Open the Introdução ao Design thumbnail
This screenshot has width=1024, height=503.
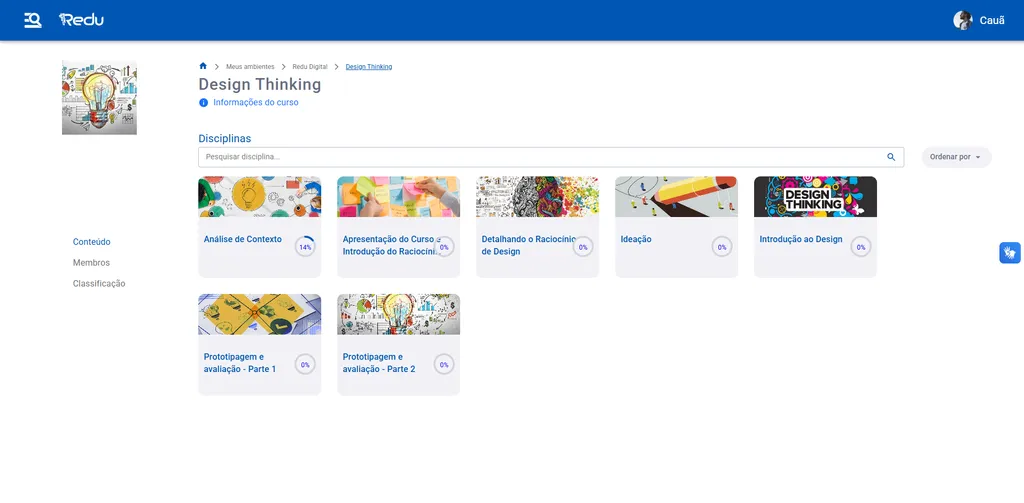pos(815,197)
